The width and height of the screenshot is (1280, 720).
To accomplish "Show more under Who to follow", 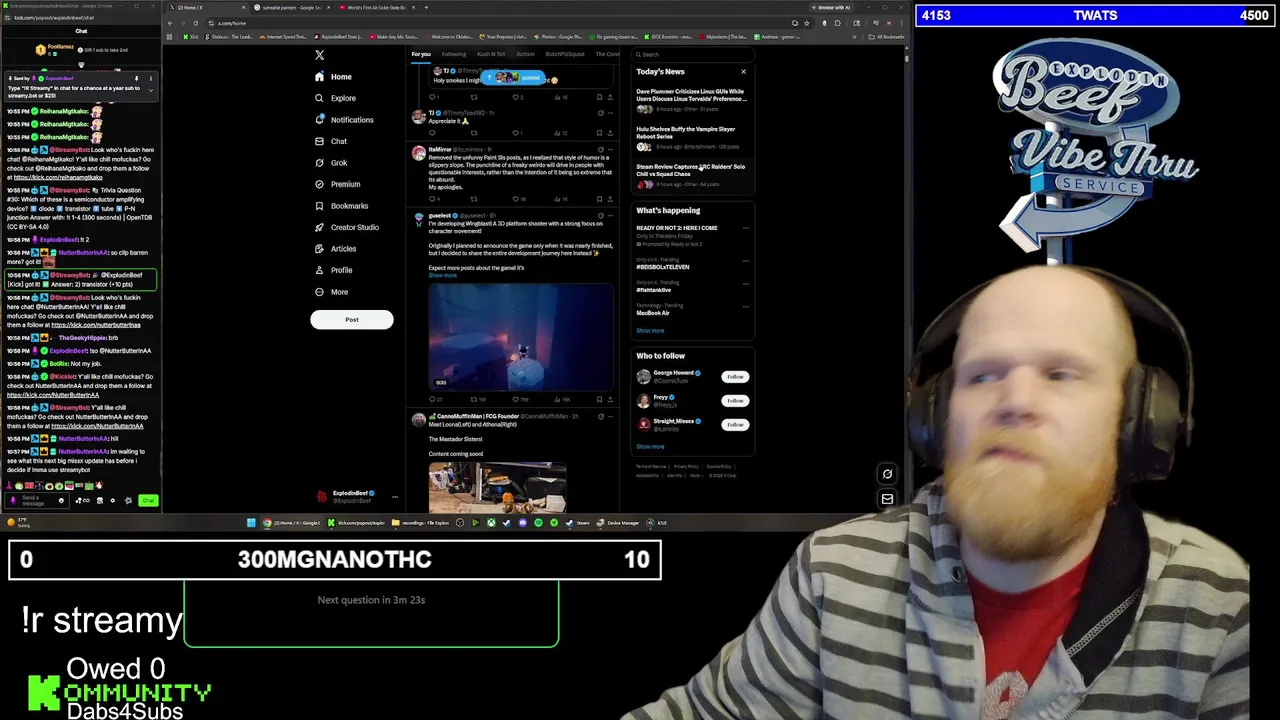I will tap(650, 447).
